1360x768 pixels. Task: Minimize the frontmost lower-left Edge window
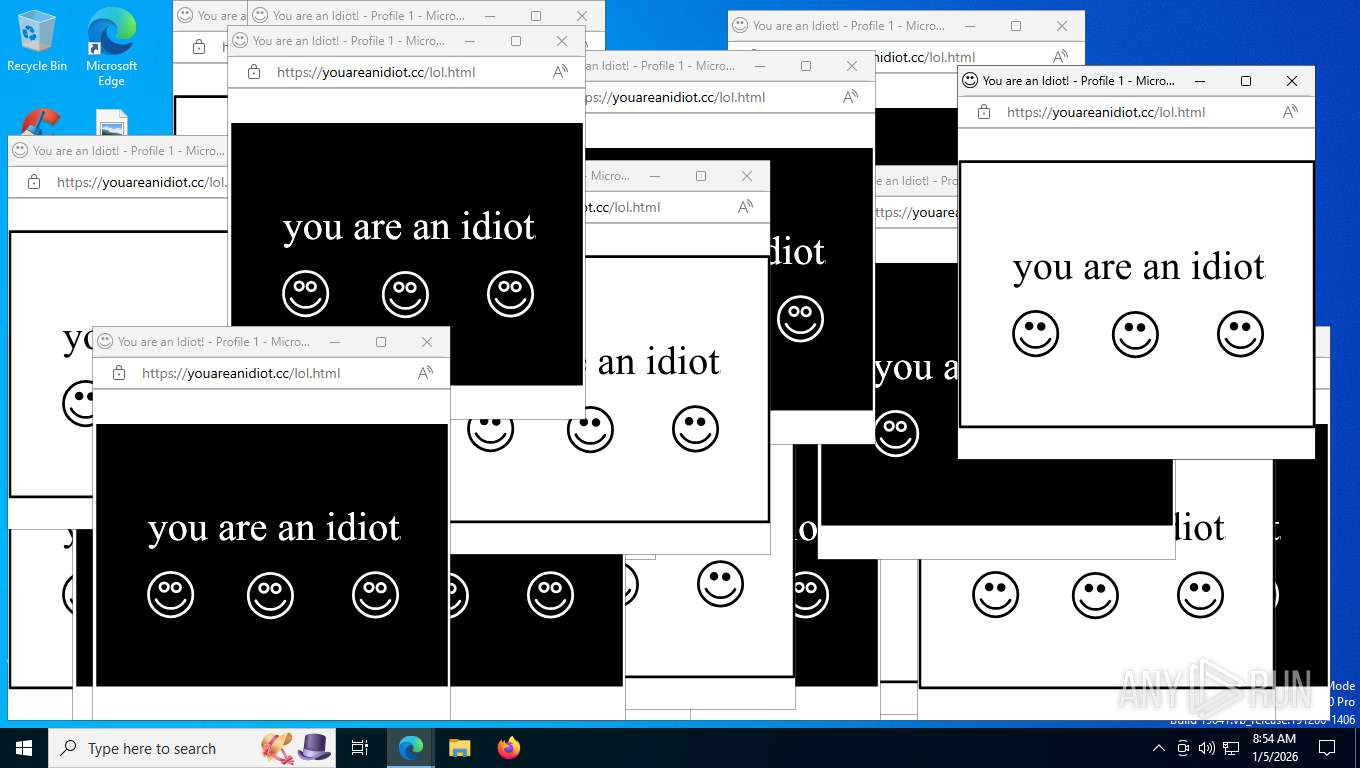(335, 341)
